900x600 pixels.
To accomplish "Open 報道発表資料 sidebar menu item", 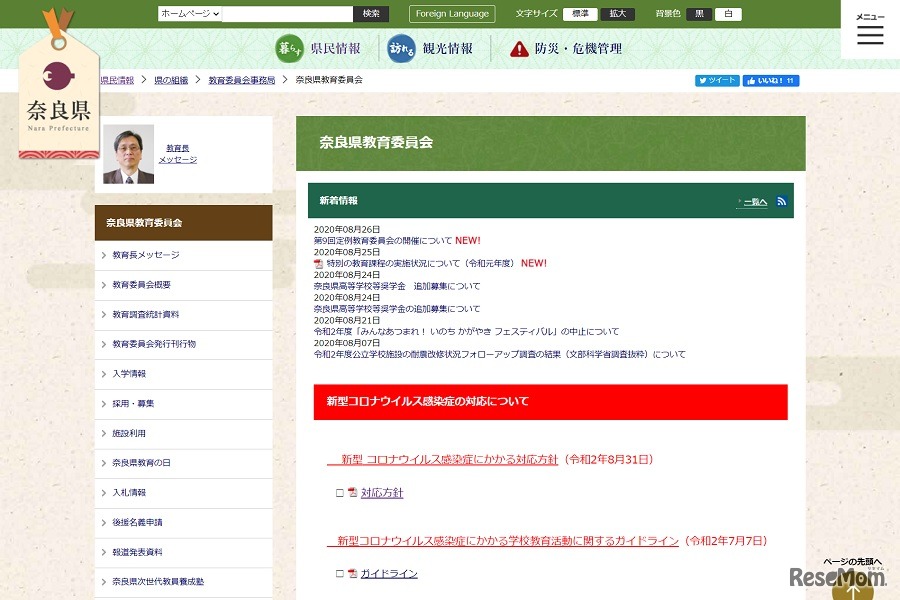I will tap(183, 552).
